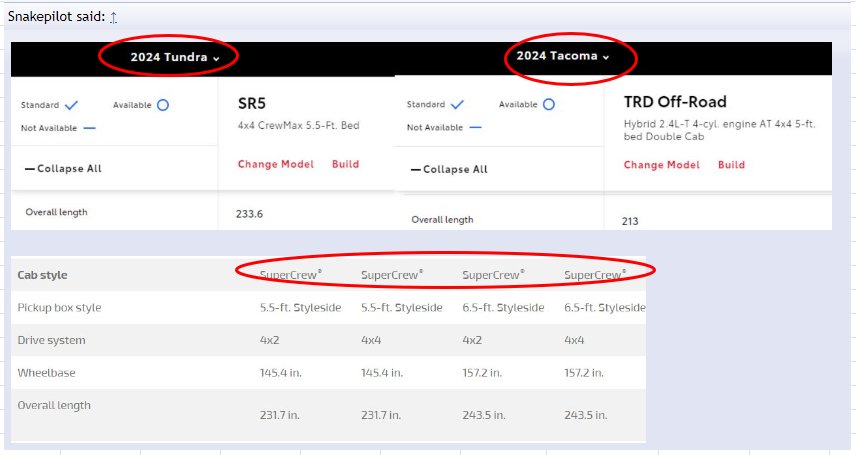Click the arrow link after 'Snakepilot said:'
This screenshot has height=455, width=856.
113,17
